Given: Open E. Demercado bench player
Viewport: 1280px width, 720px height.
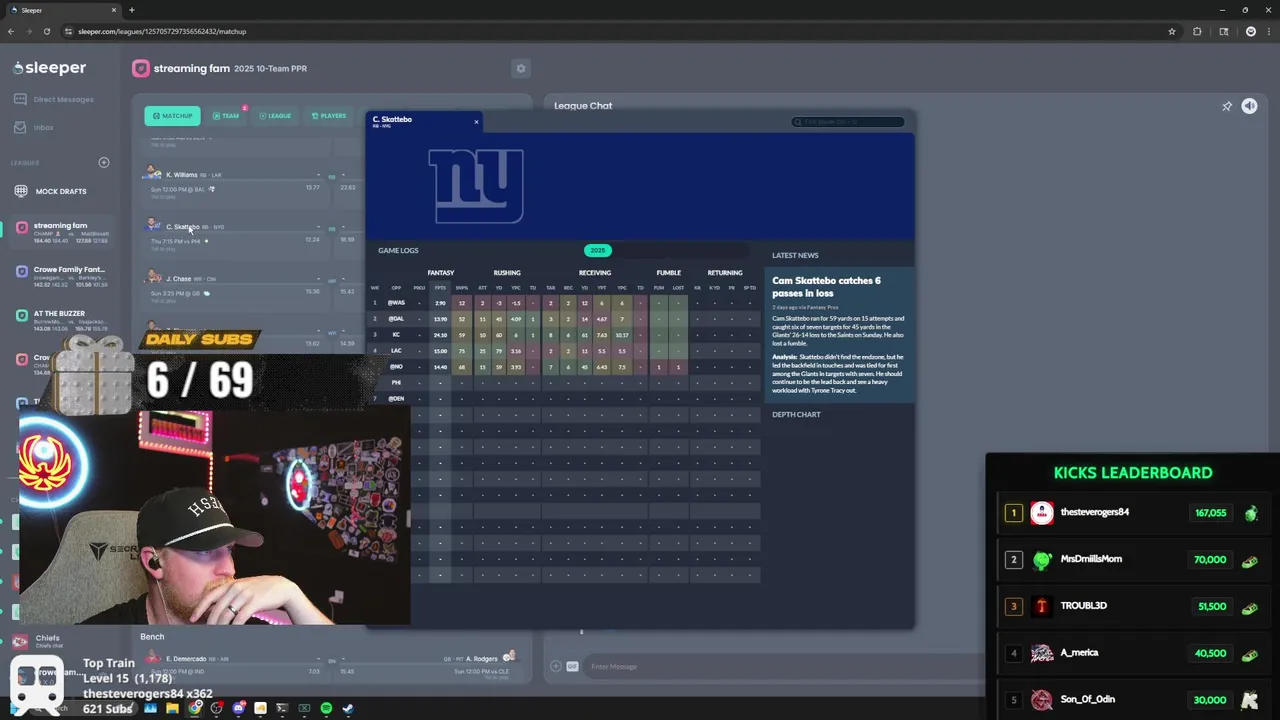Looking at the screenshot, I should (x=186, y=658).
